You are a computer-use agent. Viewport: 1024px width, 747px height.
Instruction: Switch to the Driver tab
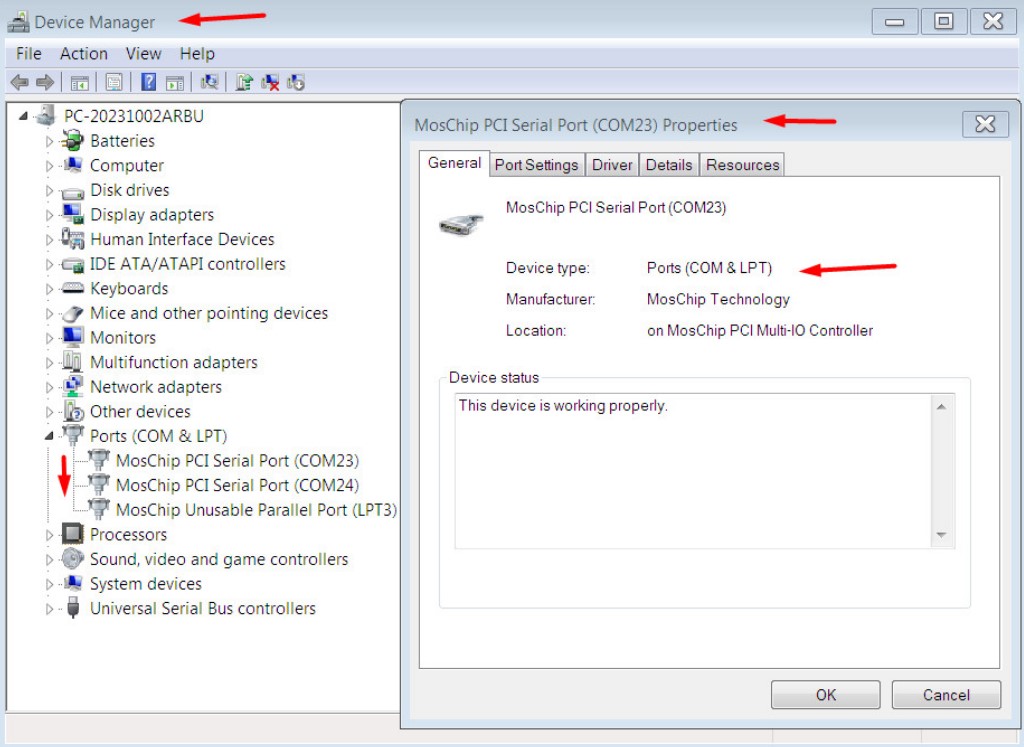pos(612,165)
